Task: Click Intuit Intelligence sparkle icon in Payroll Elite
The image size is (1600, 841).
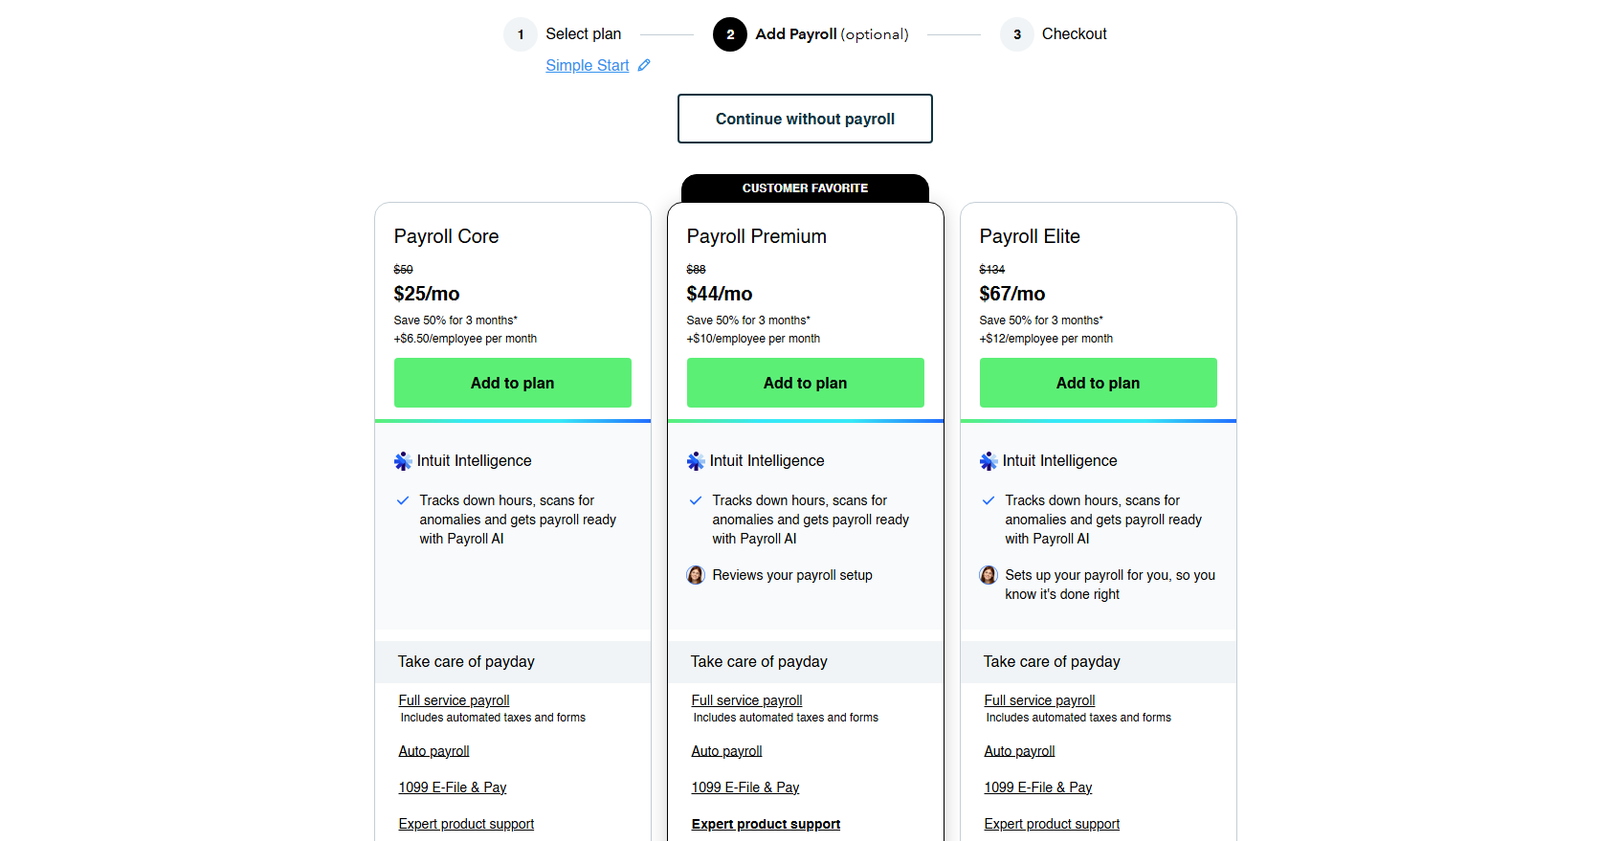Action: (989, 461)
